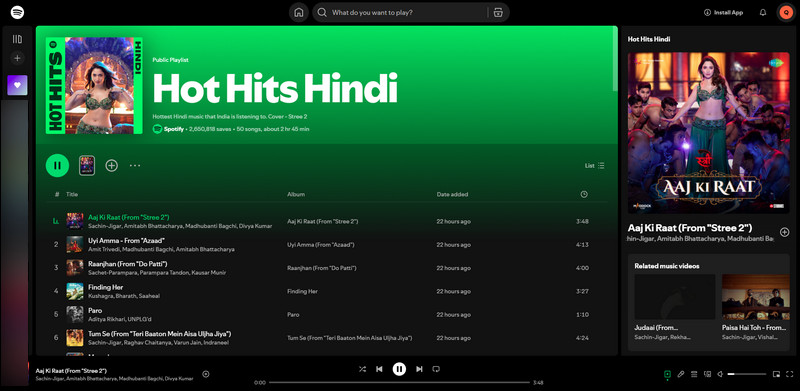The height and width of the screenshot is (391, 800).
Task: Open the Spotify owner link
Action: [x=173, y=129]
